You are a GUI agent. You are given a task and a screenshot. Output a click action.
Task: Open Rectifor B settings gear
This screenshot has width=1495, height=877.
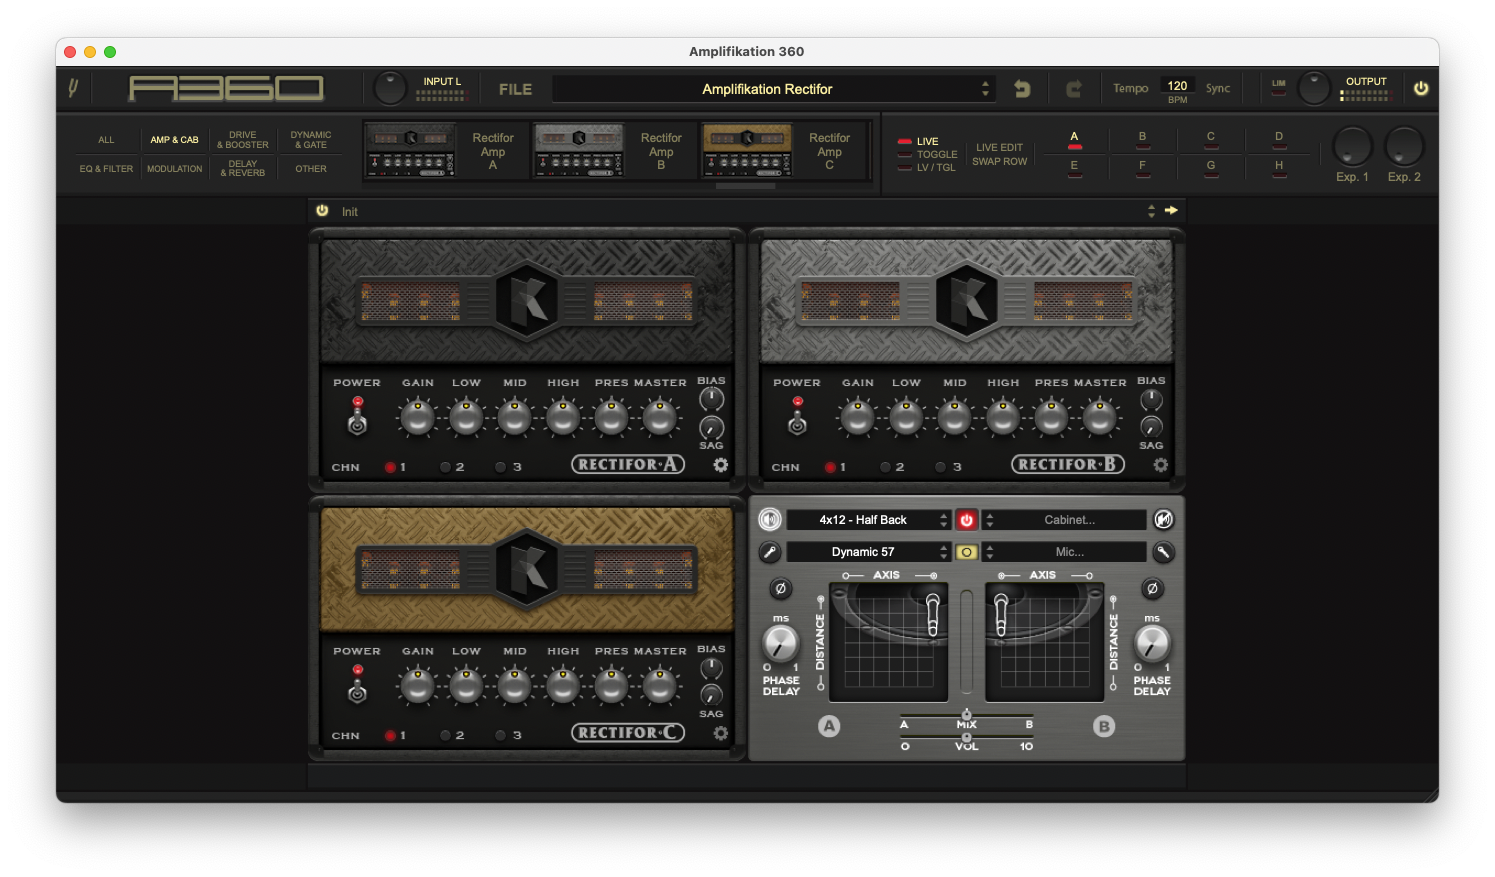1160,465
